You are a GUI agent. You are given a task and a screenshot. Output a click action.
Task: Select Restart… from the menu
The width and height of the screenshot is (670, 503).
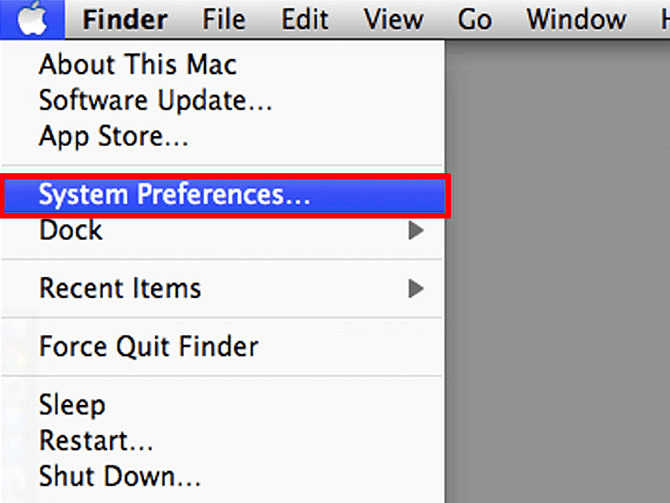tap(96, 441)
